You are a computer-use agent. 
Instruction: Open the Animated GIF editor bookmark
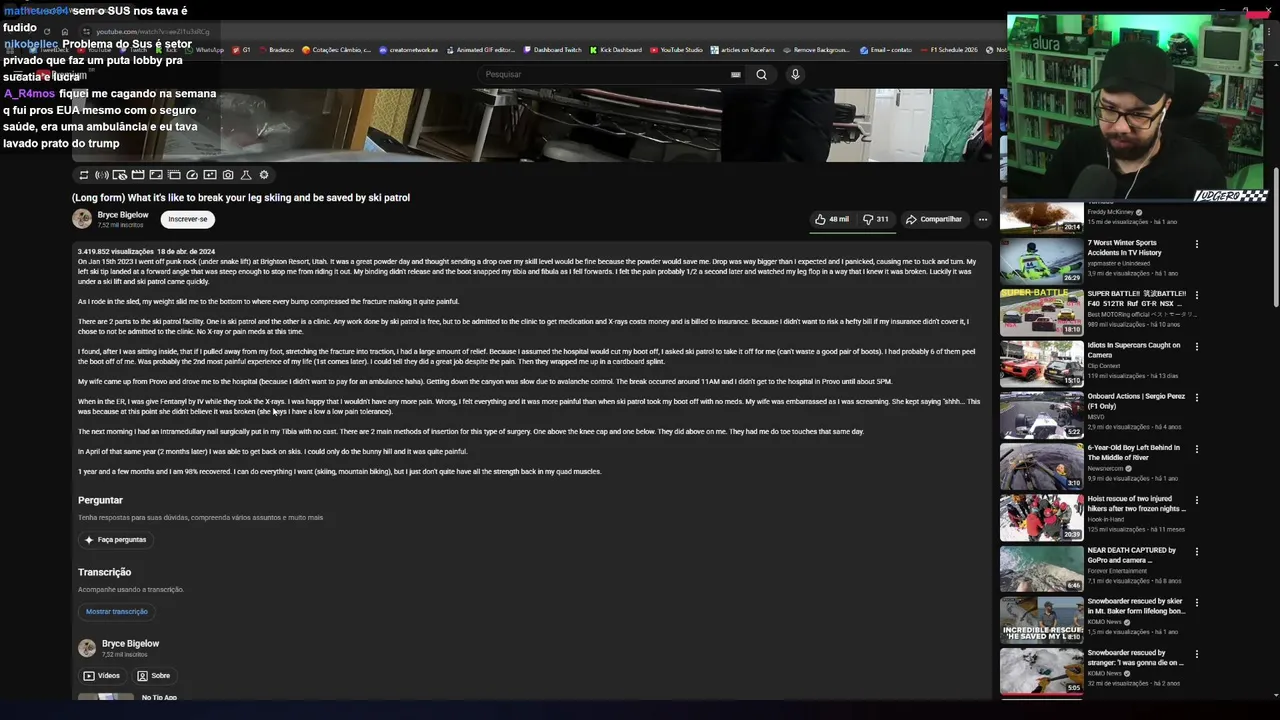[480, 50]
